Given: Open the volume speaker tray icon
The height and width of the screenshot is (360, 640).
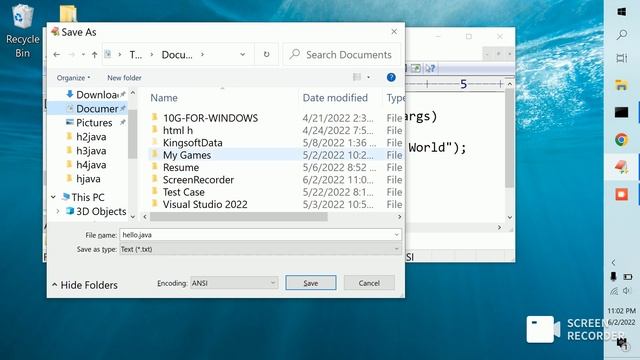Looking at the screenshot, I should (627, 291).
